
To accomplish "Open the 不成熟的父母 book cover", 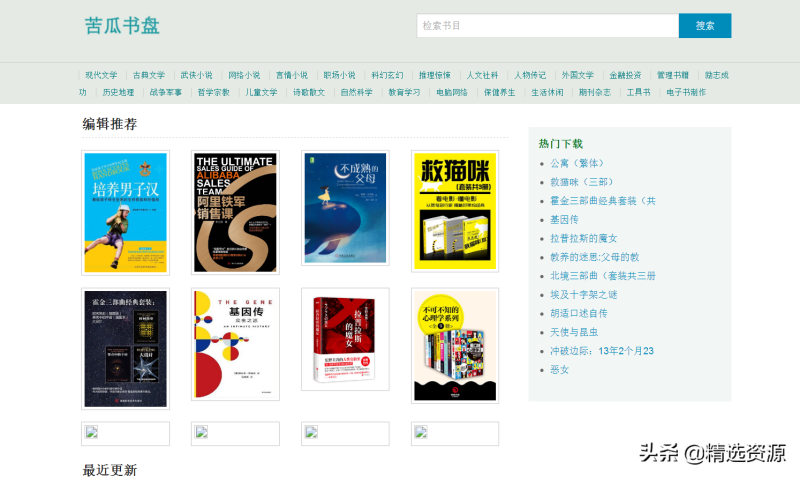I will (345, 208).
